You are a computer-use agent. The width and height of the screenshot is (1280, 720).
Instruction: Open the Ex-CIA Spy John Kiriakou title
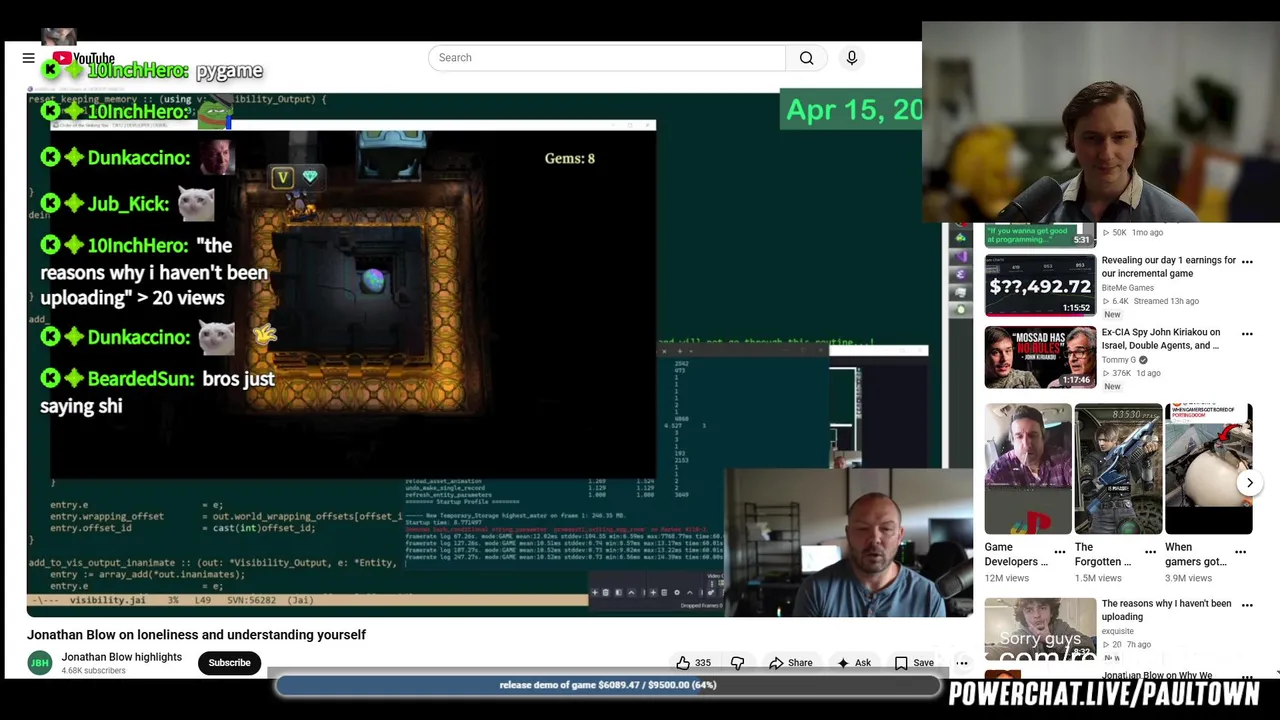pyautogui.click(x=1161, y=339)
